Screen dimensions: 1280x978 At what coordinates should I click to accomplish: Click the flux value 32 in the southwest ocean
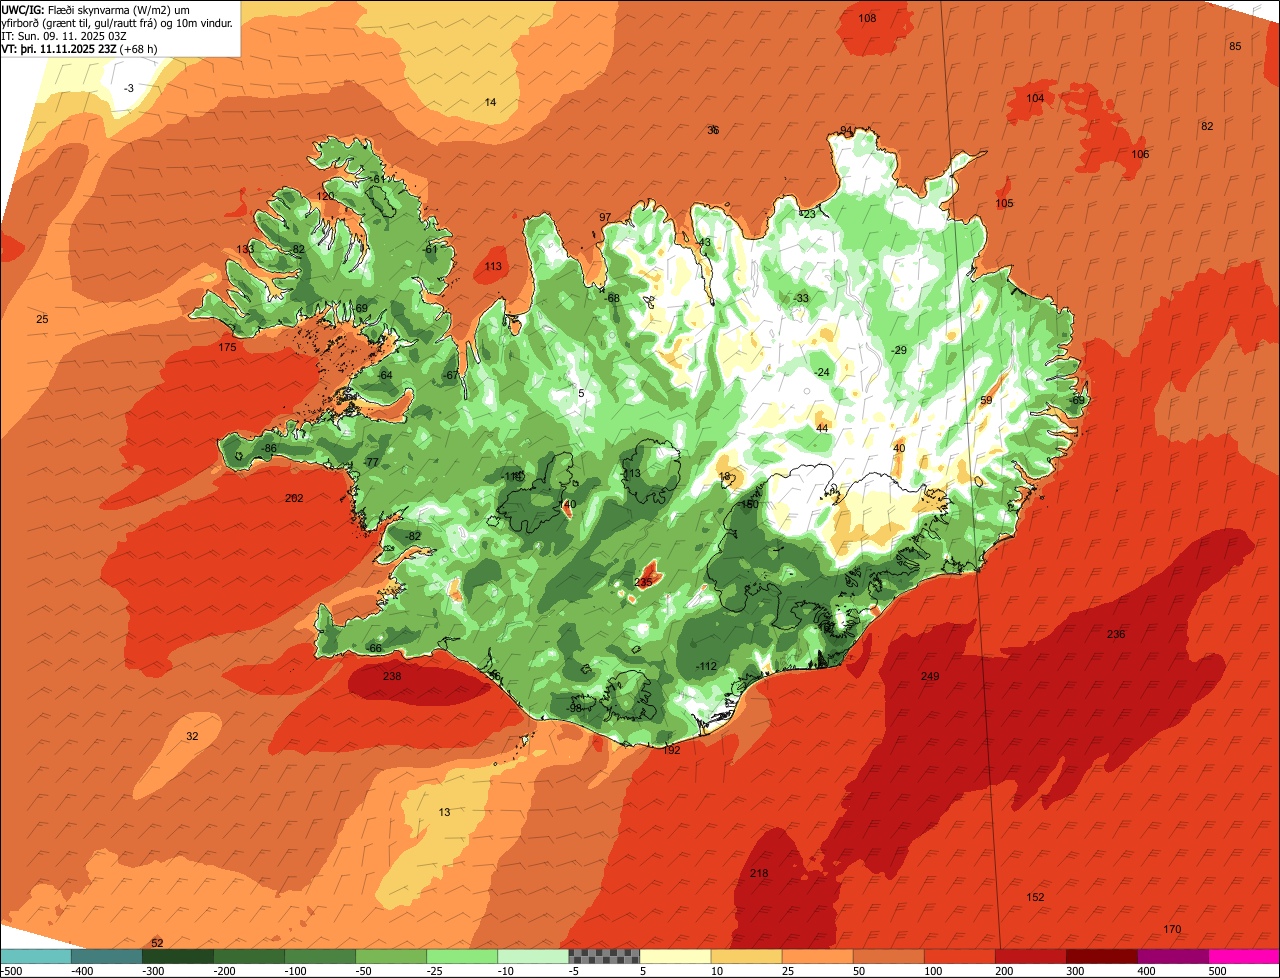192,736
